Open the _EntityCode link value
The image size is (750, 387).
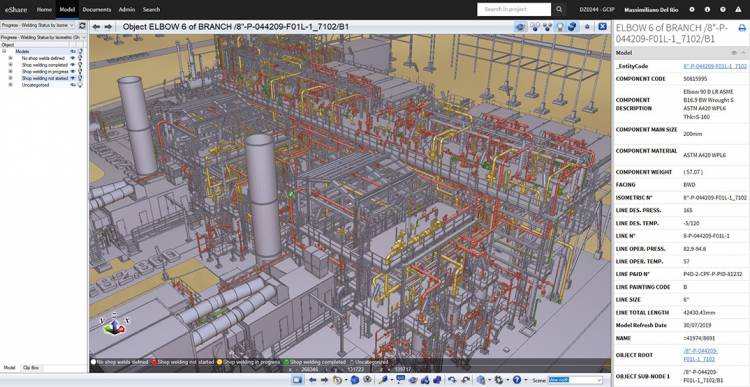[x=715, y=66]
